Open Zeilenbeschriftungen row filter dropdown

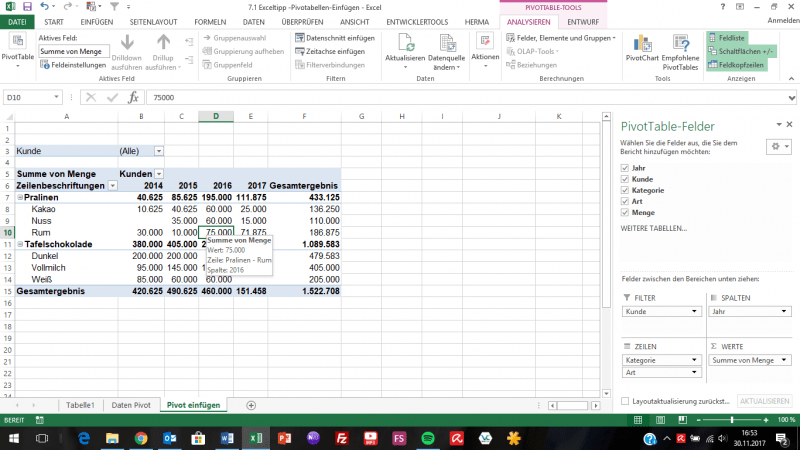(112, 186)
